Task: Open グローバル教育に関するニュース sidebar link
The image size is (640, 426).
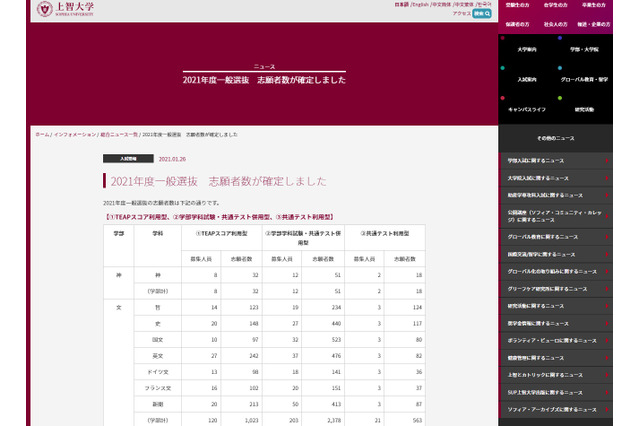Action: pos(556,237)
